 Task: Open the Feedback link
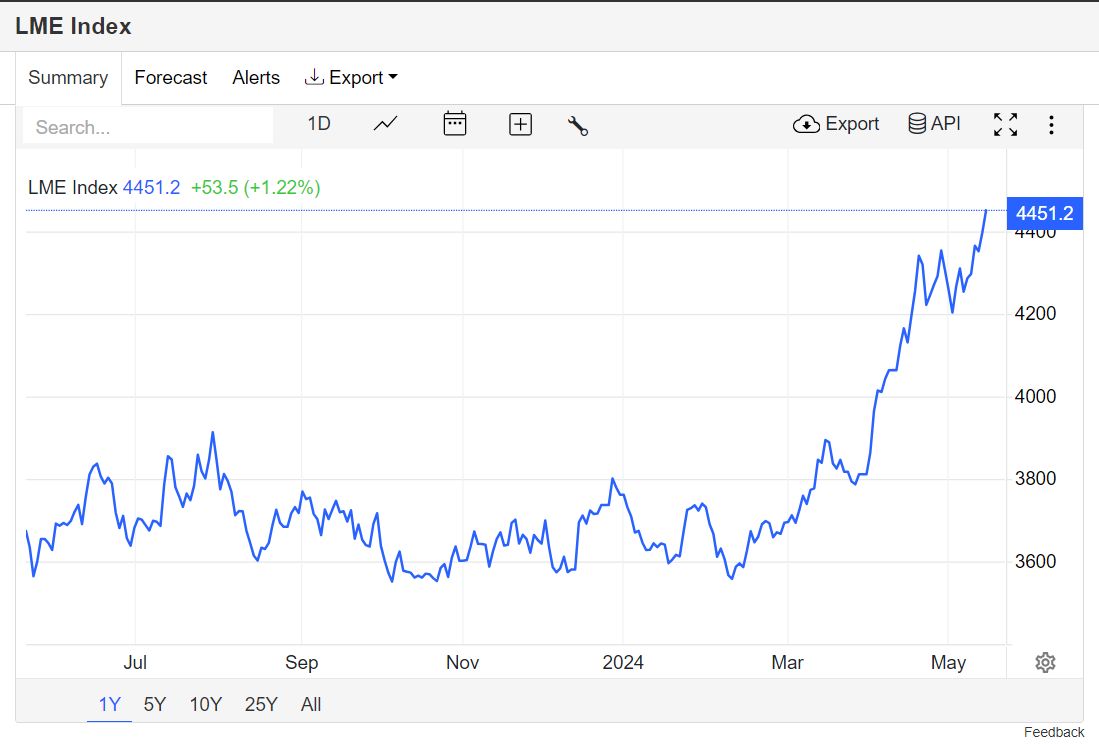pyautogui.click(x=1053, y=732)
